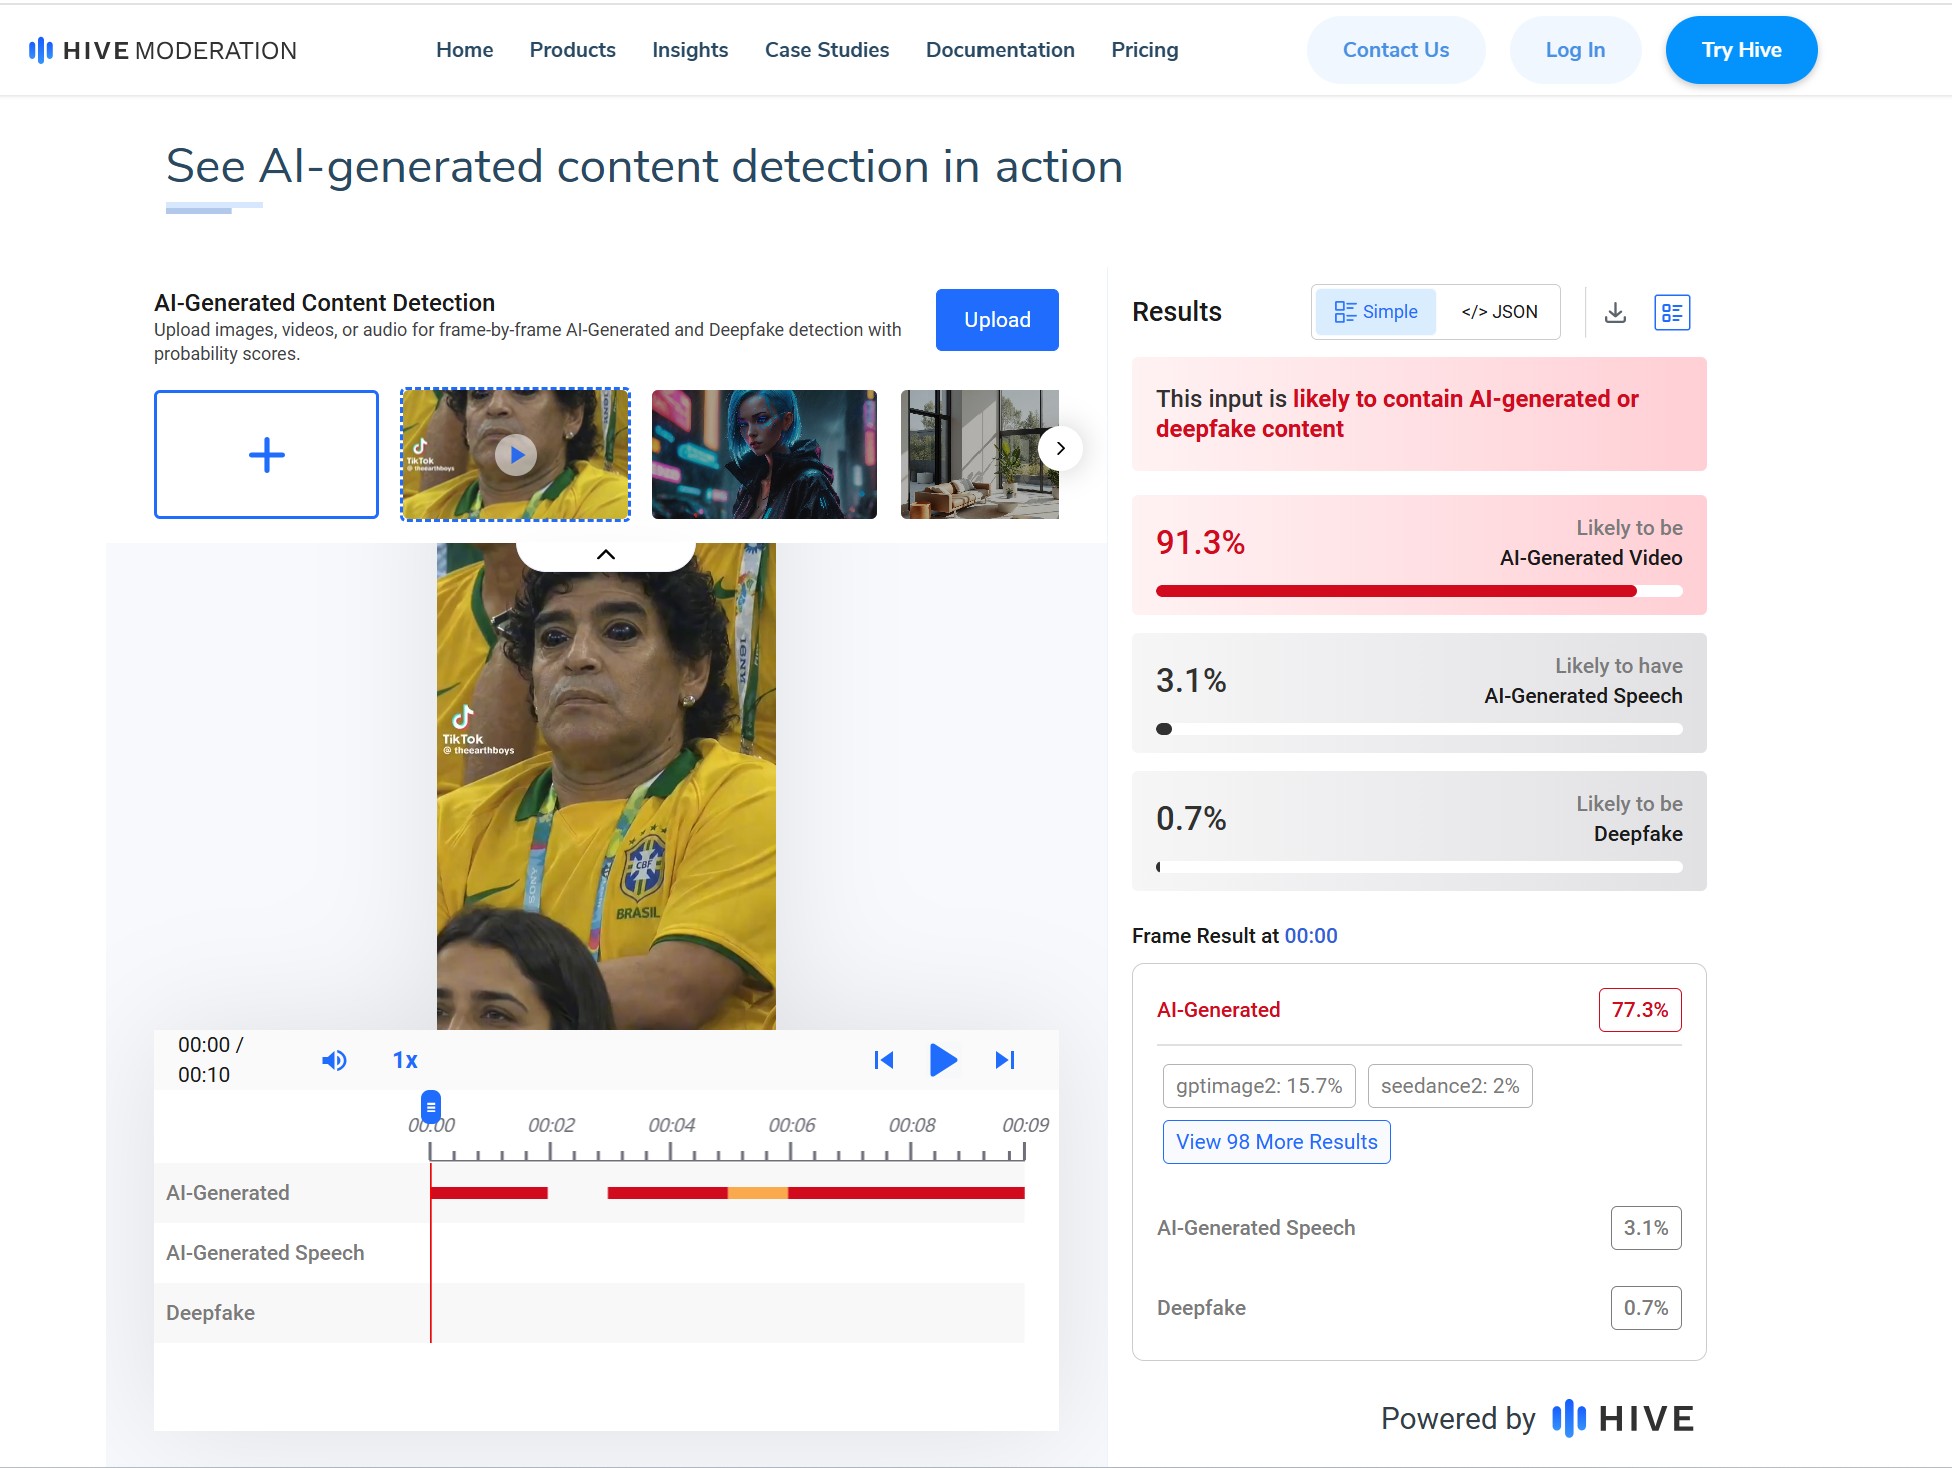The image size is (1952, 1468).
Task: Click the Hive Moderation logo
Action: [163, 50]
